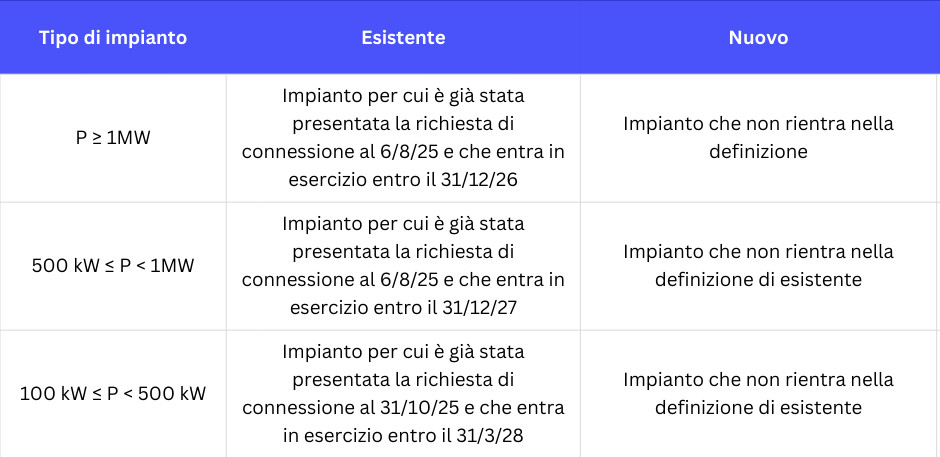
Task: Select the "Esistente" column header
Action: point(403,38)
